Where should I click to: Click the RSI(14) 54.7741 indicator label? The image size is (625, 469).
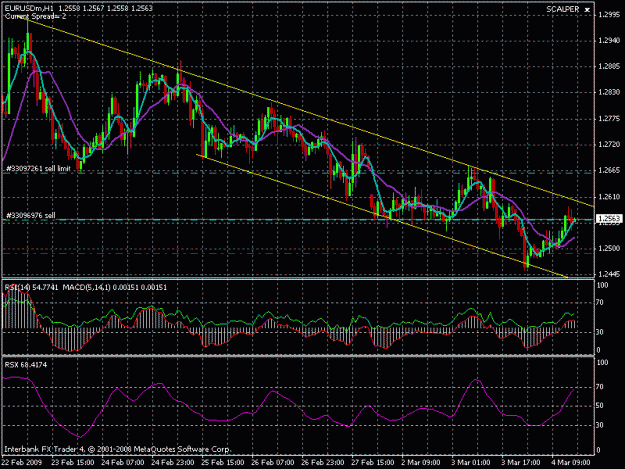[x=31, y=287]
